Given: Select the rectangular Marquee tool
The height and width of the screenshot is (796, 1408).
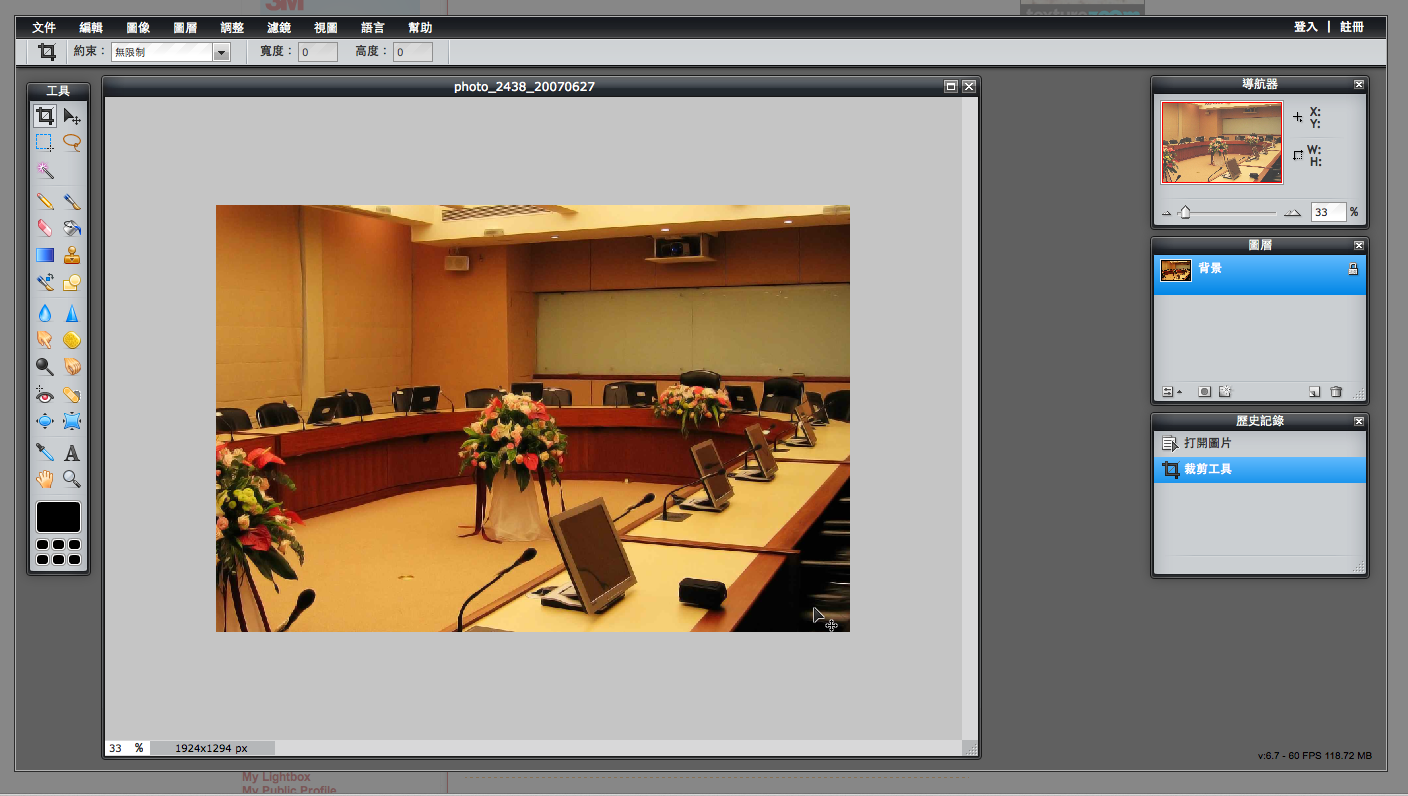Looking at the screenshot, I should tap(45, 143).
